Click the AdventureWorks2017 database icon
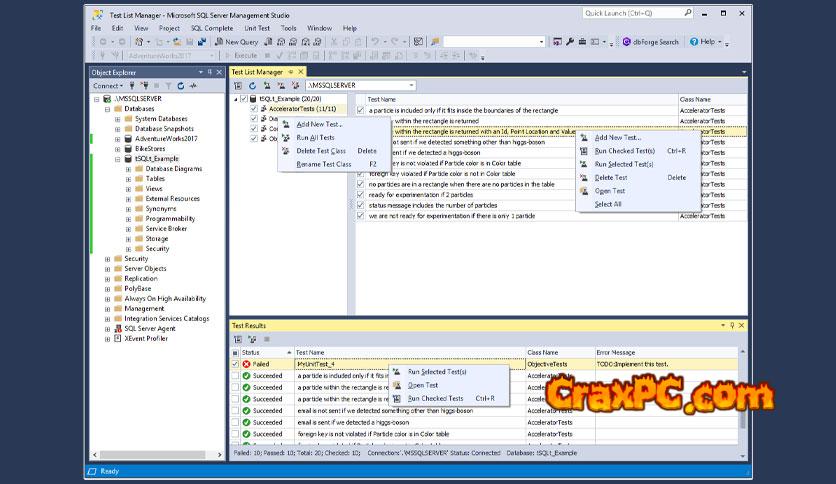Image resolution: width=836 pixels, height=484 pixels. [128, 138]
